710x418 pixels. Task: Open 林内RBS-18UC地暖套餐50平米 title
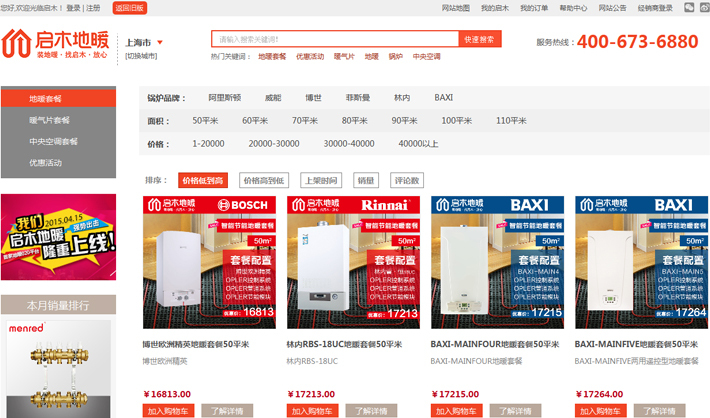tap(344, 344)
